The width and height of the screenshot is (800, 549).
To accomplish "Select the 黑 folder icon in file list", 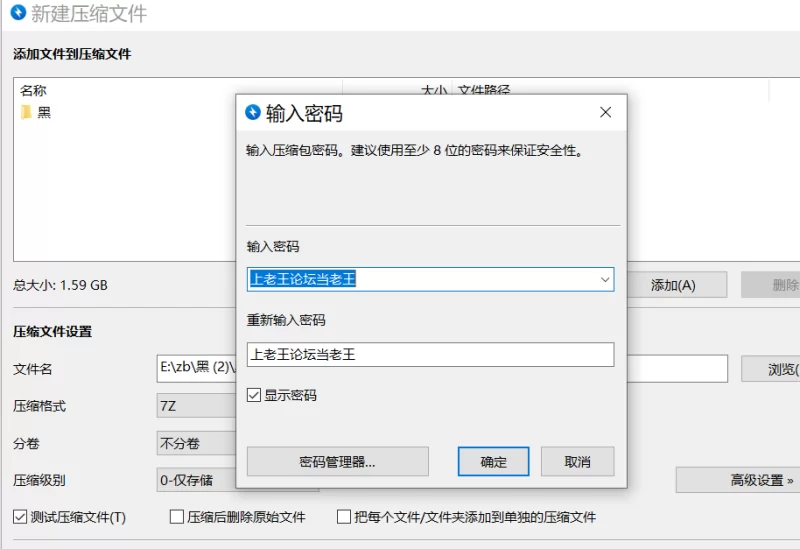I will tap(26, 112).
